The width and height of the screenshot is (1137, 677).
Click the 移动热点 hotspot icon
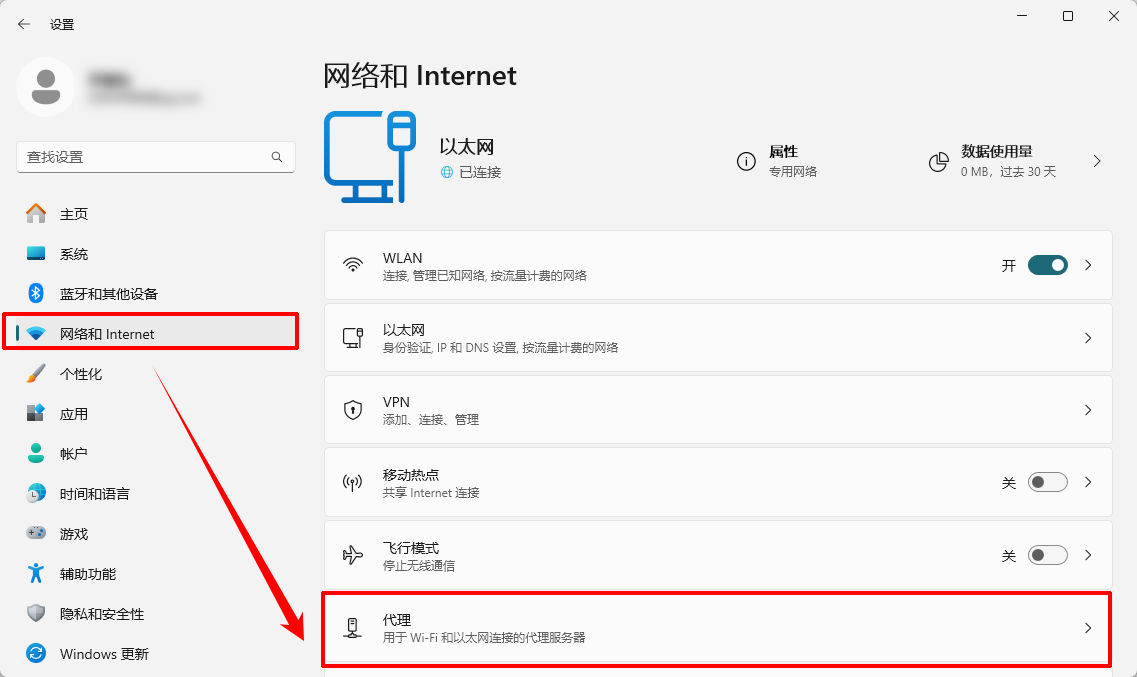click(353, 483)
